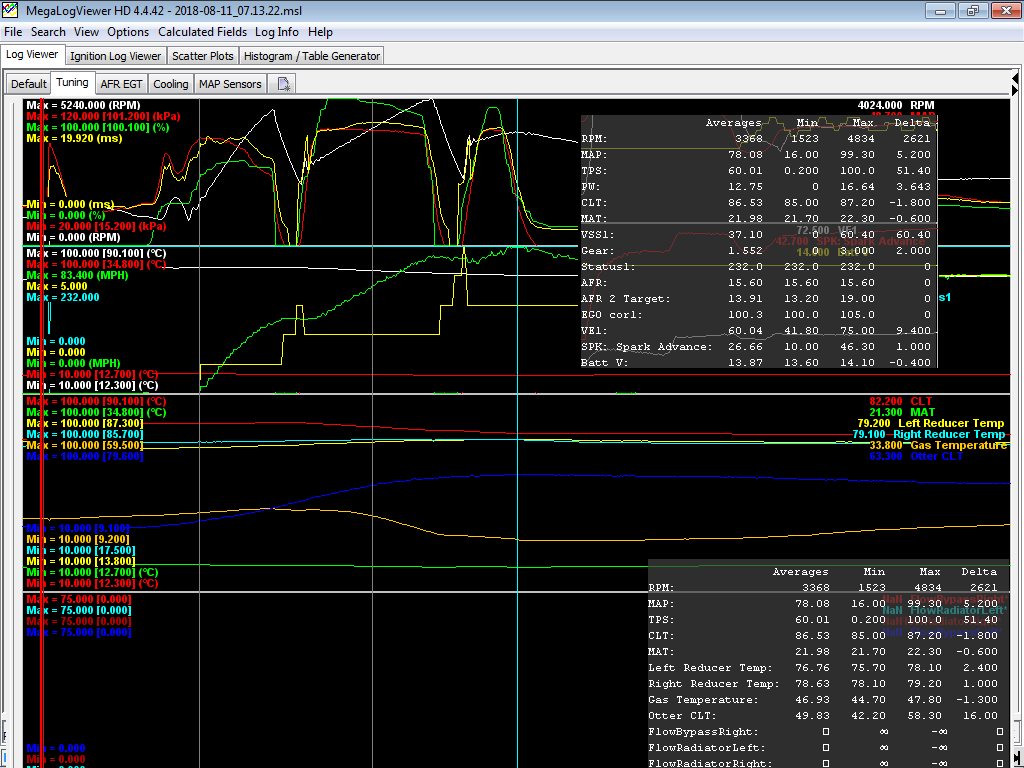Click the '63.300 Otter CLT' readout
The height and width of the screenshot is (768, 1024).
point(916,457)
